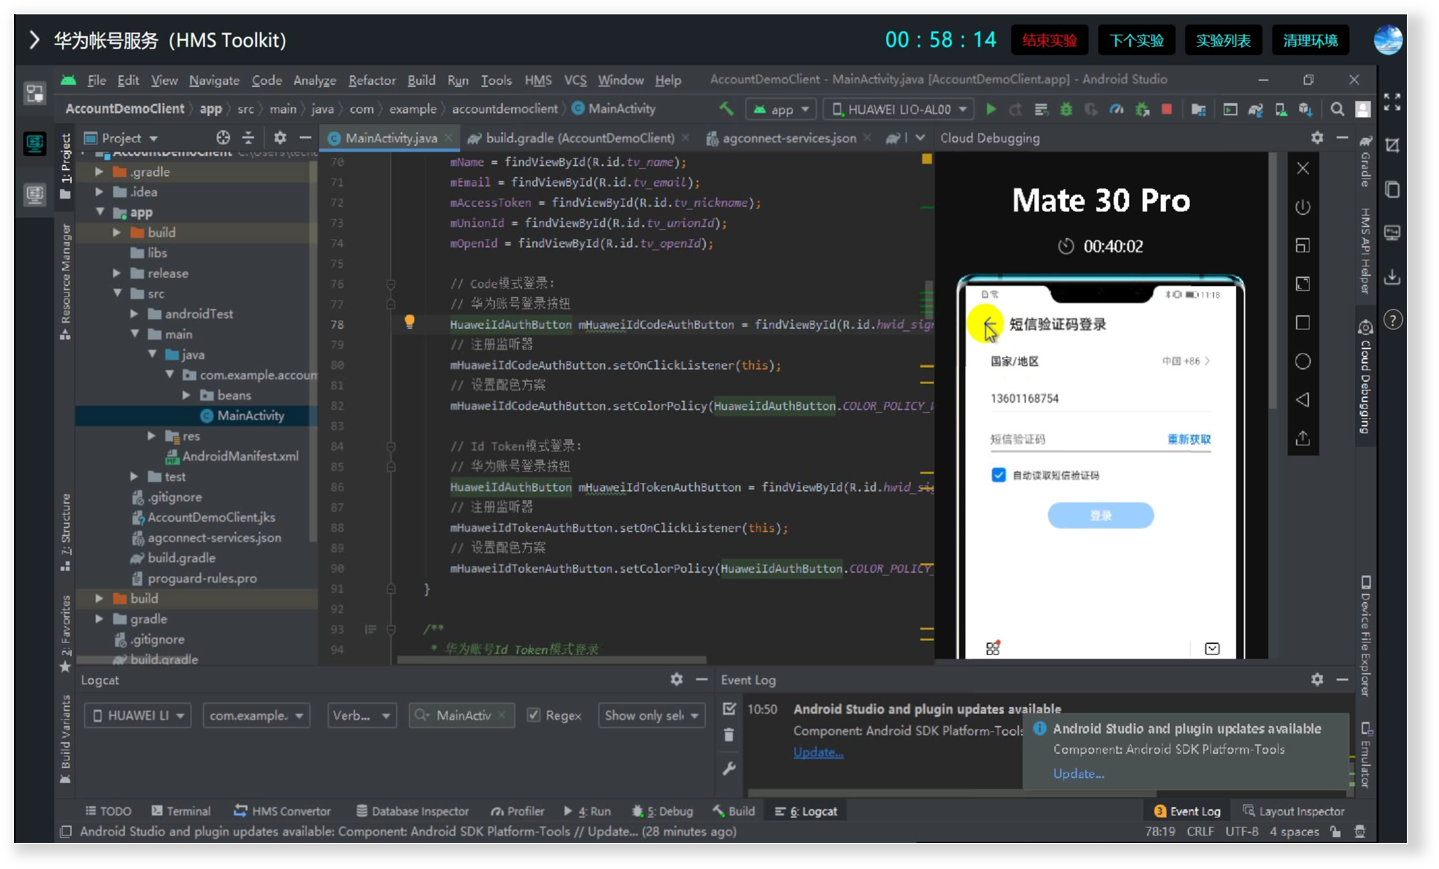Screen dimensions: 1439x869
Task: Open the app run configuration dropdown
Action: point(782,109)
